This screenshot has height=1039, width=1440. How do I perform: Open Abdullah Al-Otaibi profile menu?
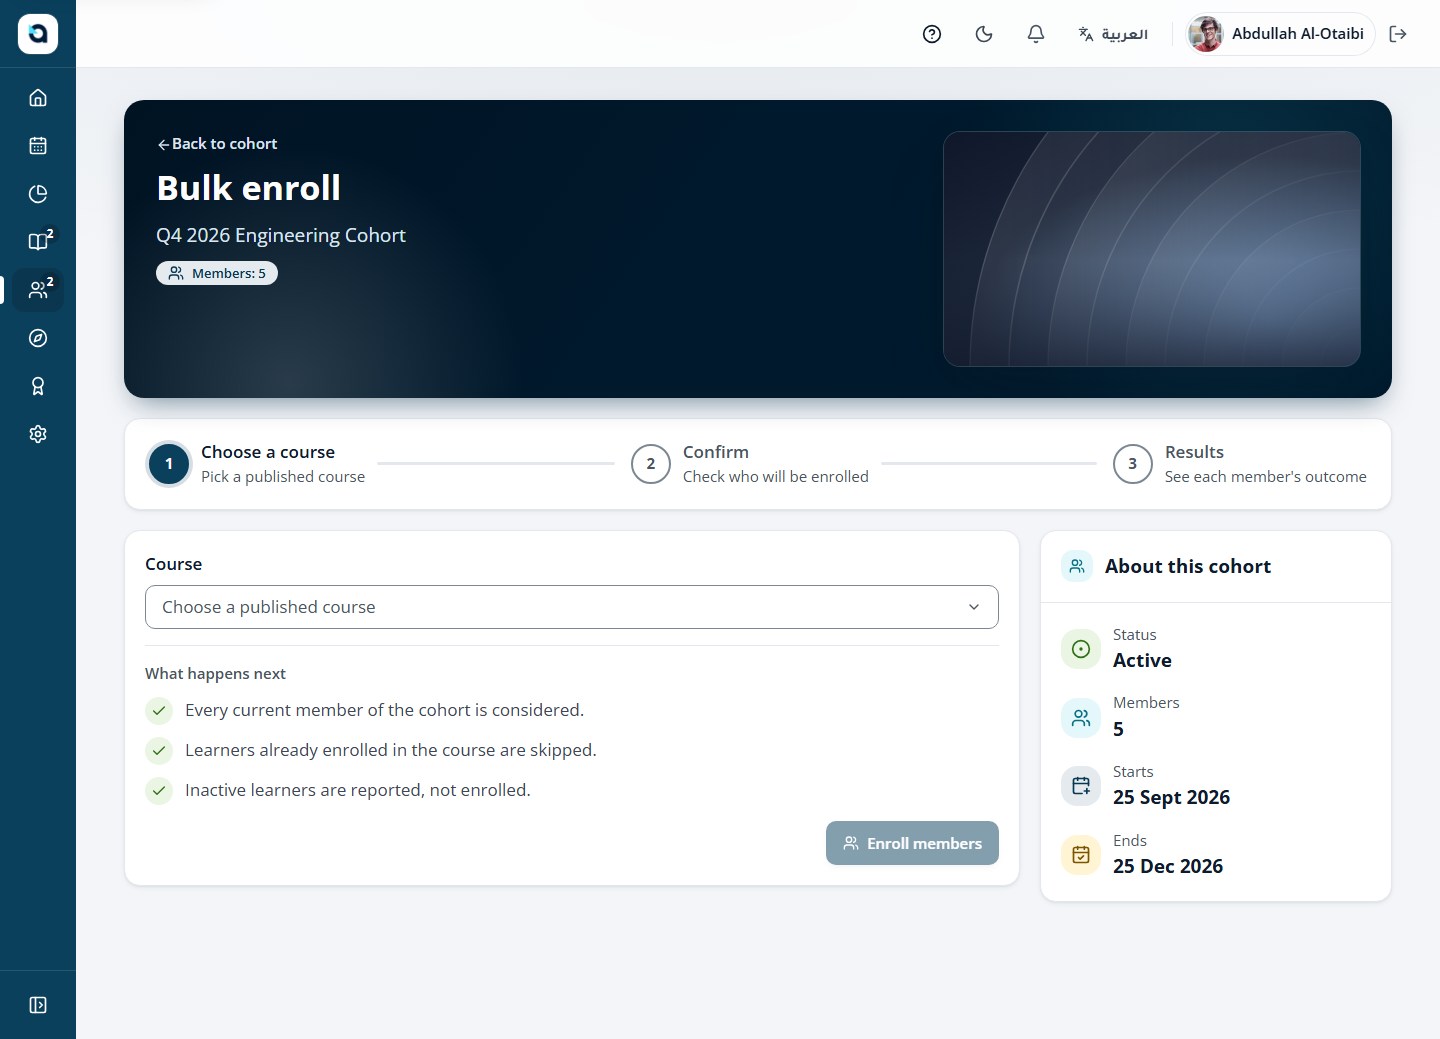[1279, 34]
